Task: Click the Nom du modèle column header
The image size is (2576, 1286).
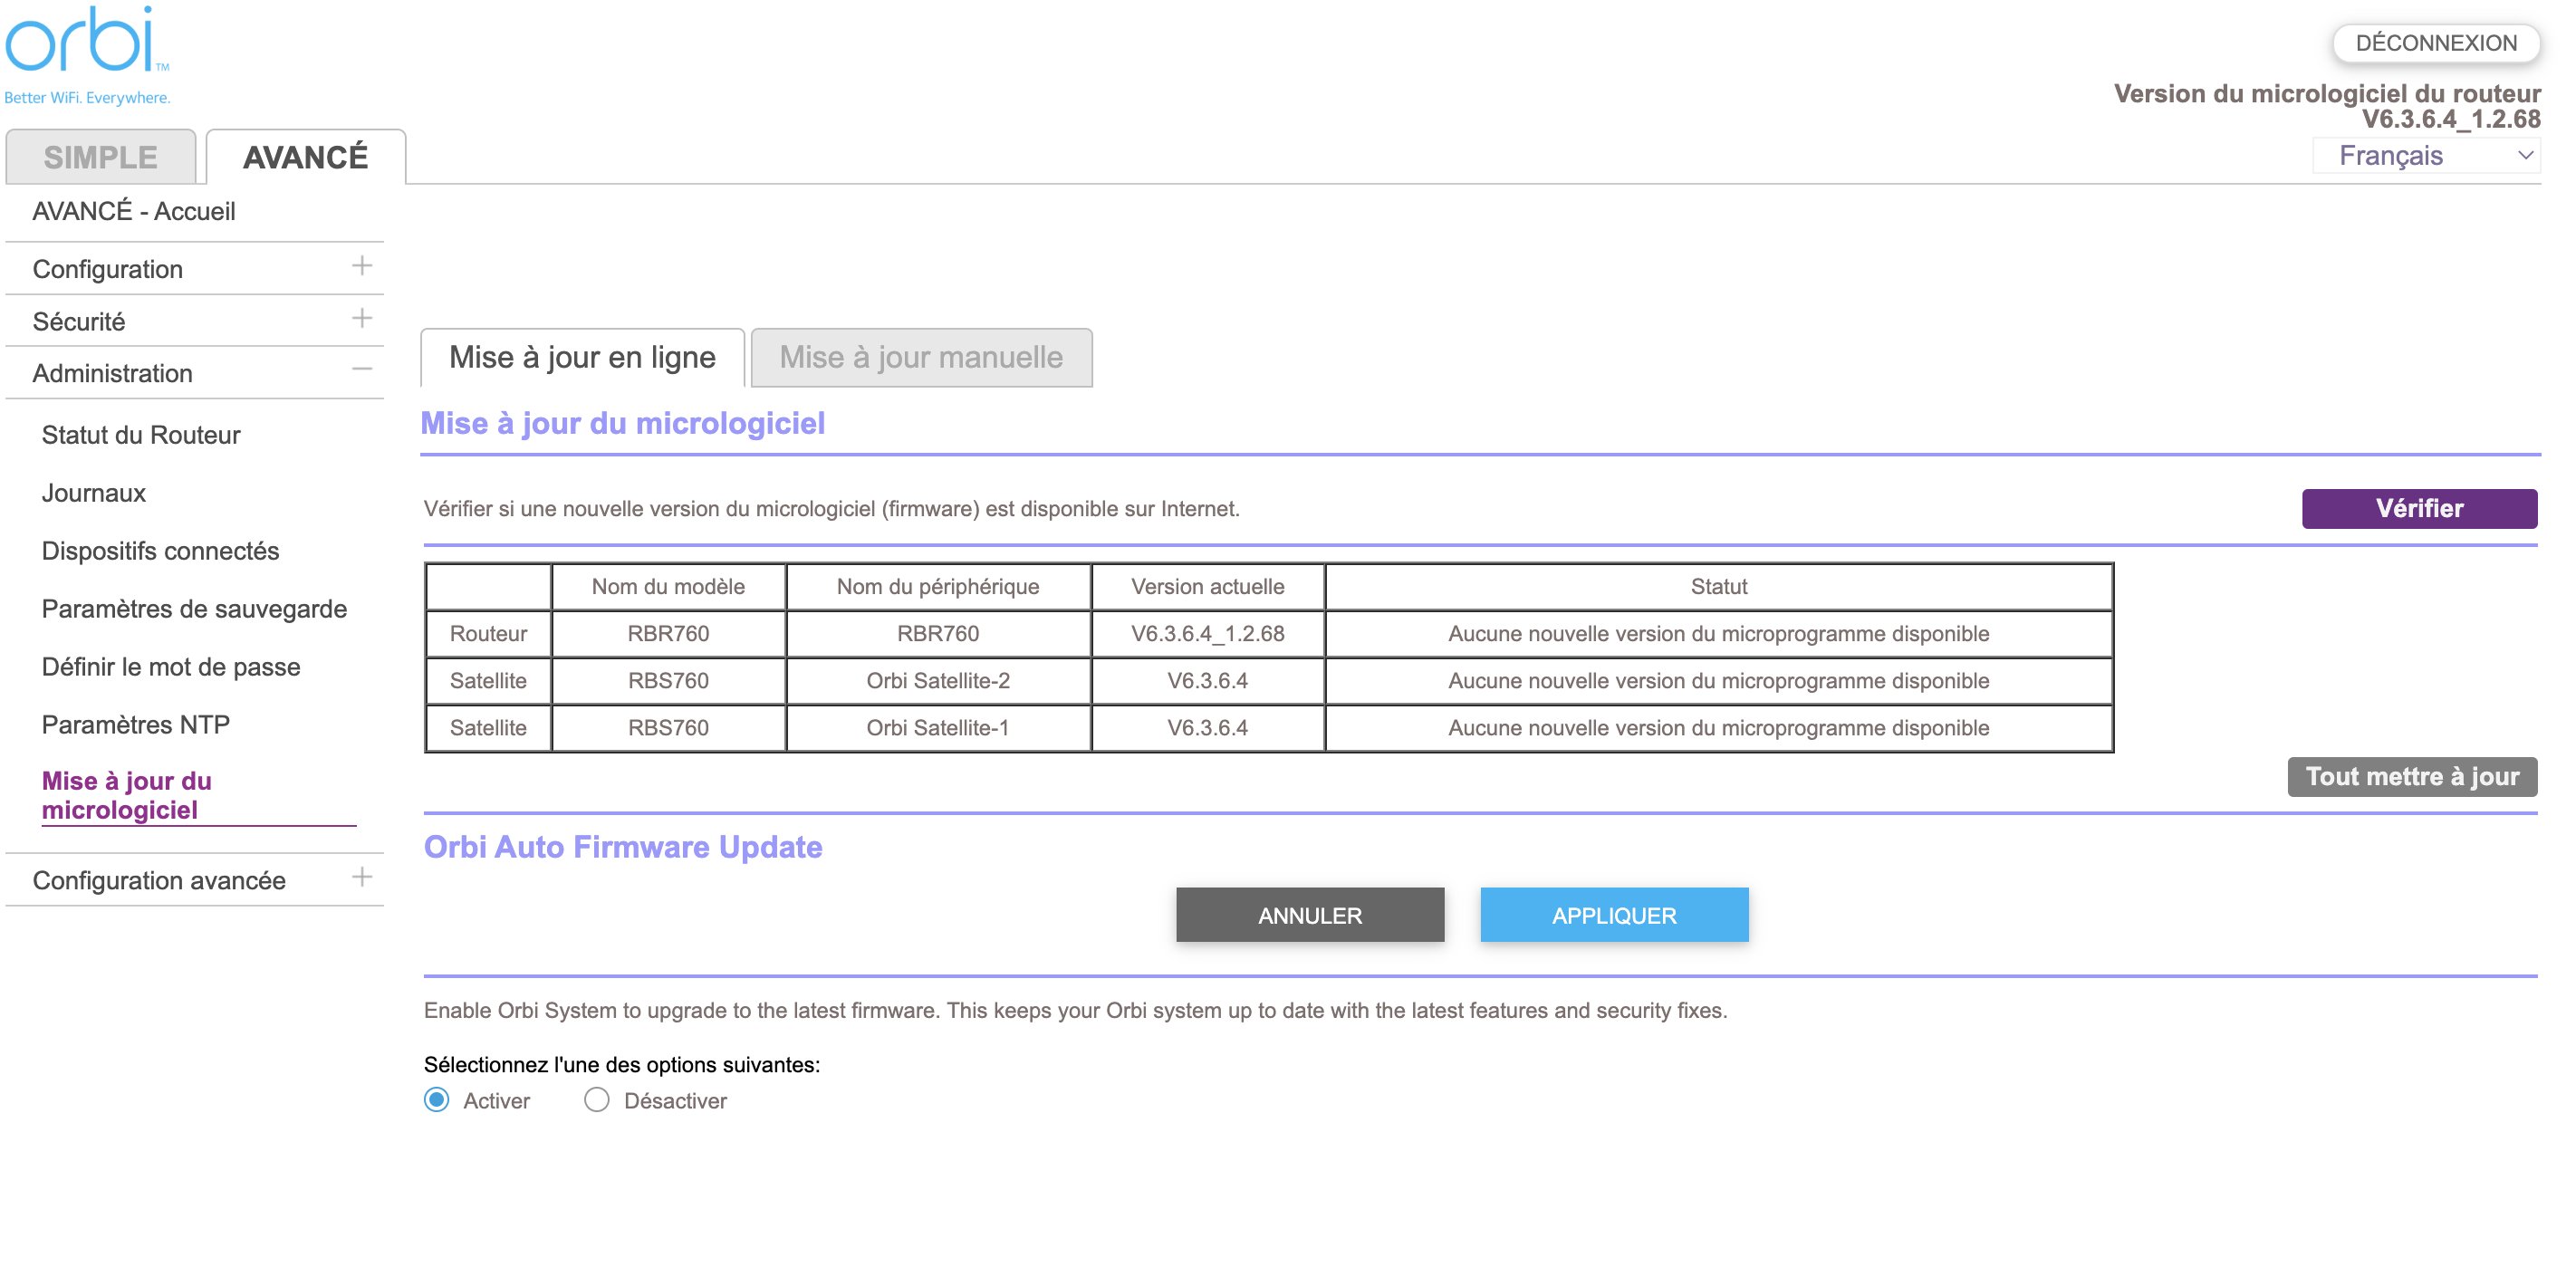Action: (668, 587)
